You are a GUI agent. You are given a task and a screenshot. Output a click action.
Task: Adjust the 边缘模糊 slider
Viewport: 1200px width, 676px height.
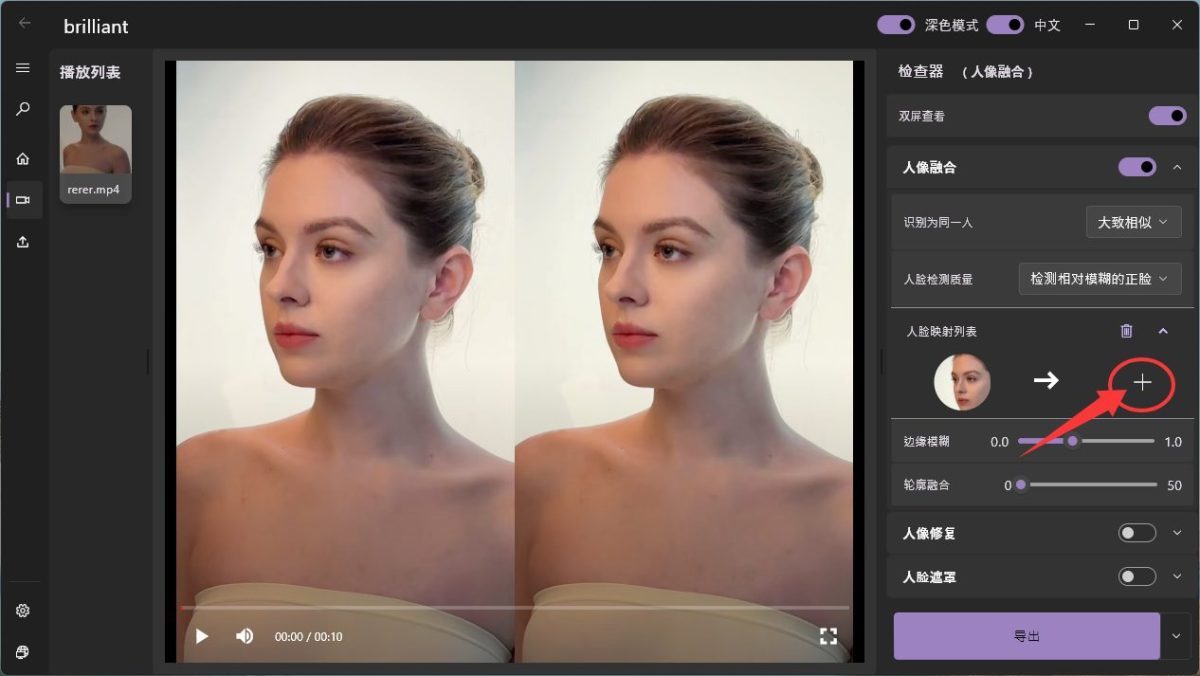pyautogui.click(x=1086, y=441)
